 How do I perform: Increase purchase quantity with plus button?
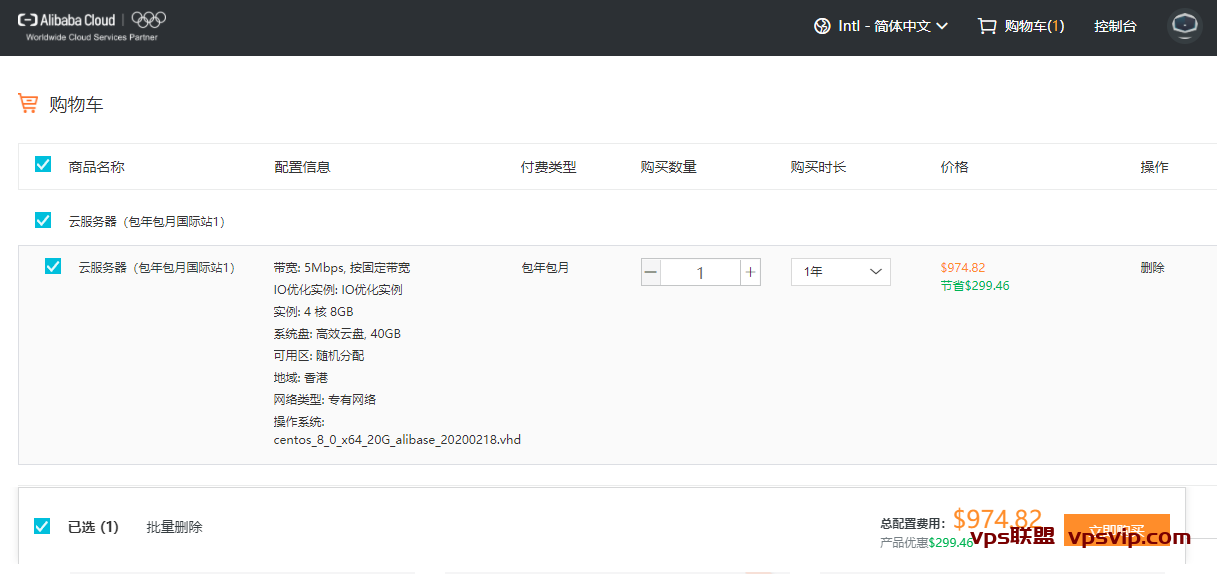coord(750,272)
